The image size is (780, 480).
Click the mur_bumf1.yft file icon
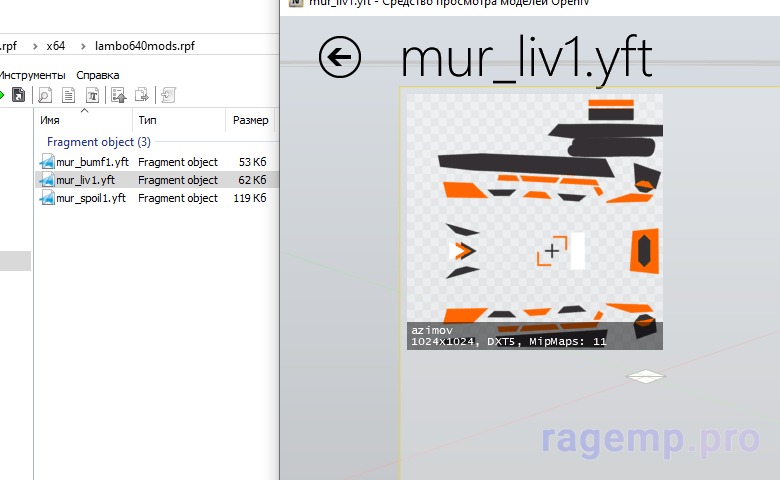click(46, 162)
